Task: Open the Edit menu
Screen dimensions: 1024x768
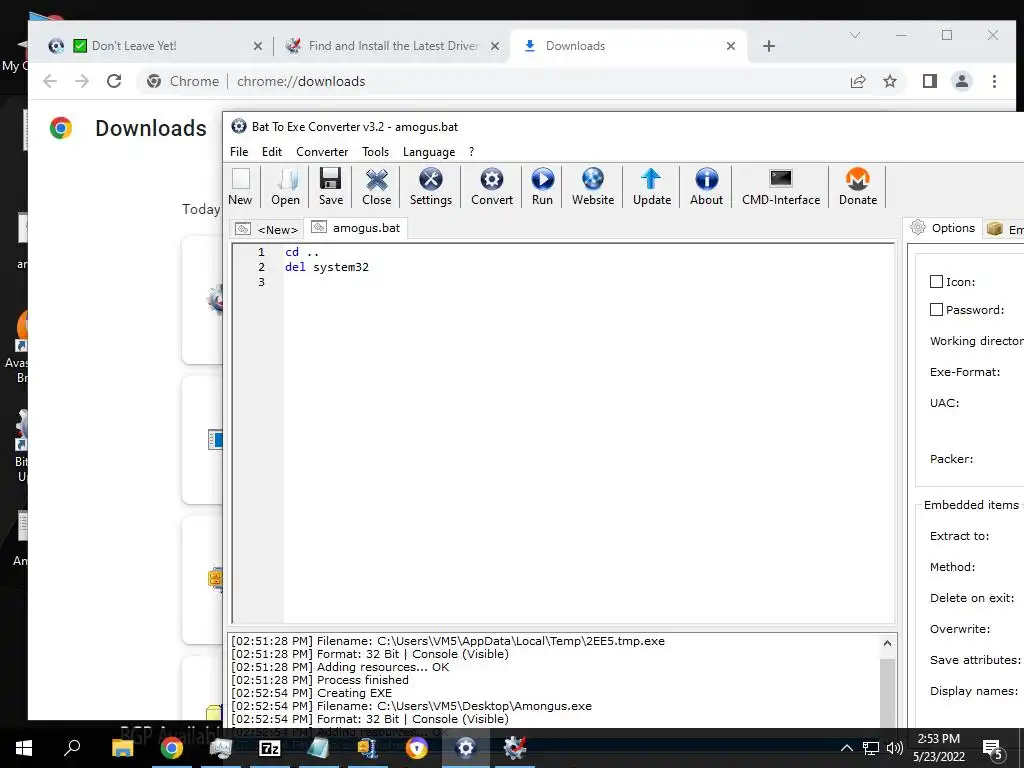Action: (x=272, y=152)
